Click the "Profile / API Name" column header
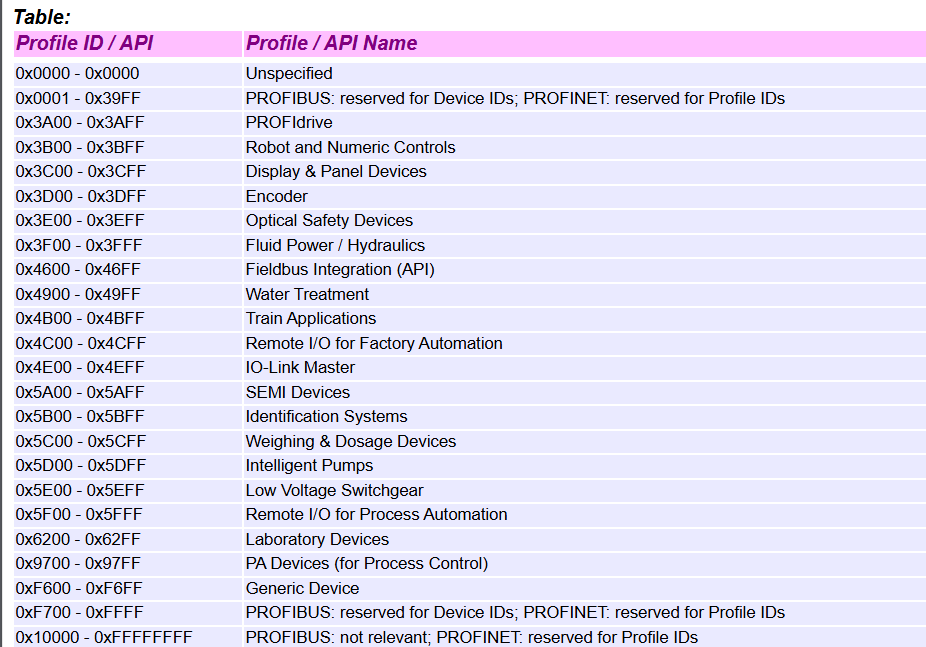 point(332,43)
